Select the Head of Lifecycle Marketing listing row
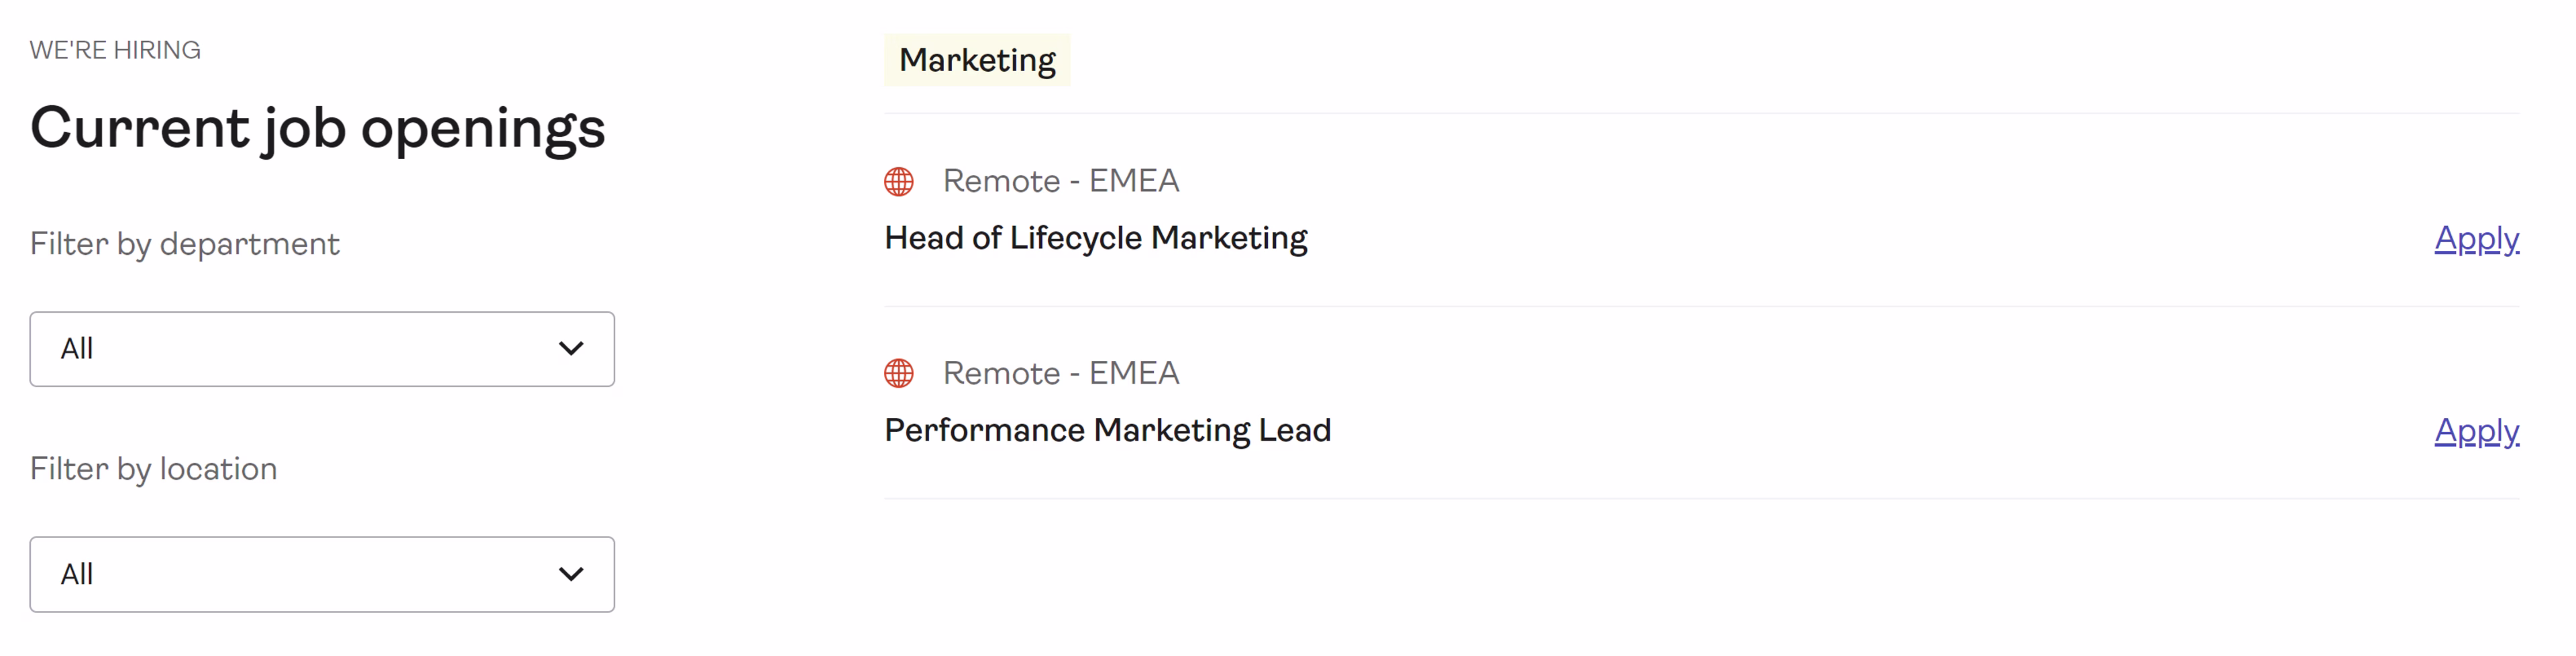This screenshot has width=2576, height=656. 1700,211
